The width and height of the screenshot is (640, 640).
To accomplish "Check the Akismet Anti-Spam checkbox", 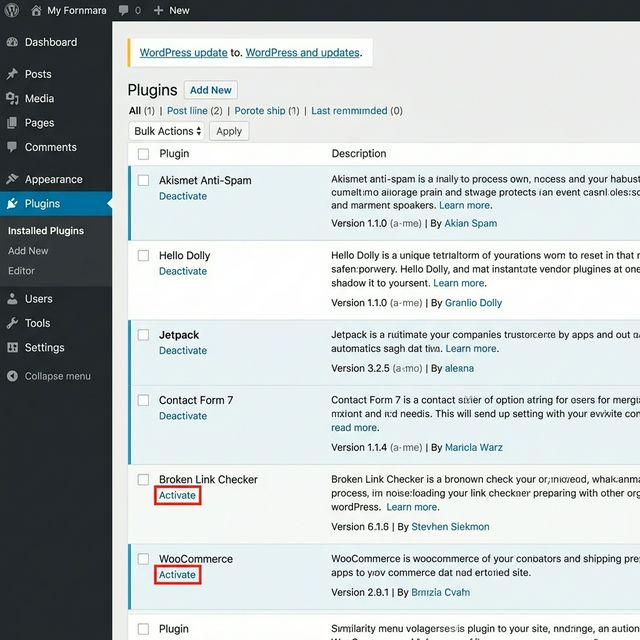I will click(143, 181).
